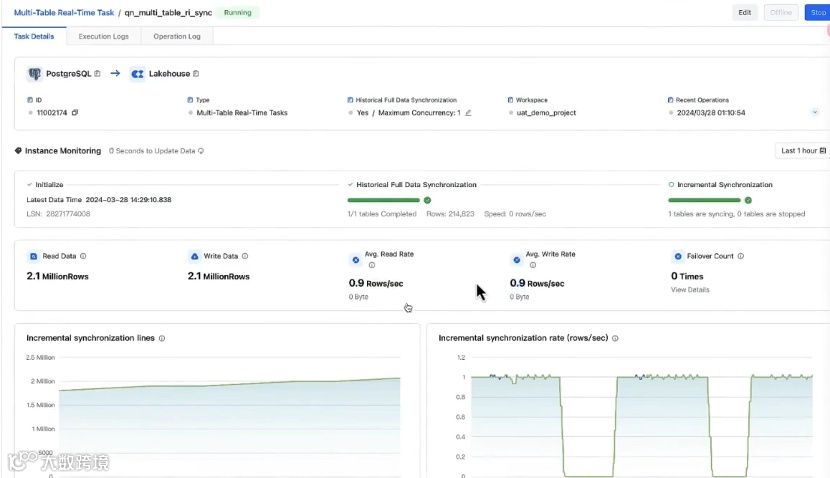Screen dimensions: 830x478
Task: Show Read Data info tooltip icon
Action: (83, 256)
